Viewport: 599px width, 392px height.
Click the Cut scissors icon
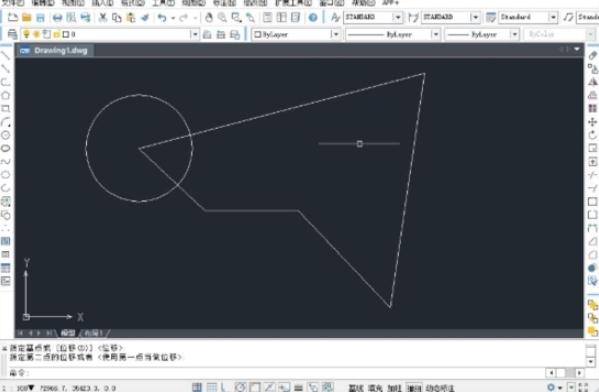[x=103, y=17]
